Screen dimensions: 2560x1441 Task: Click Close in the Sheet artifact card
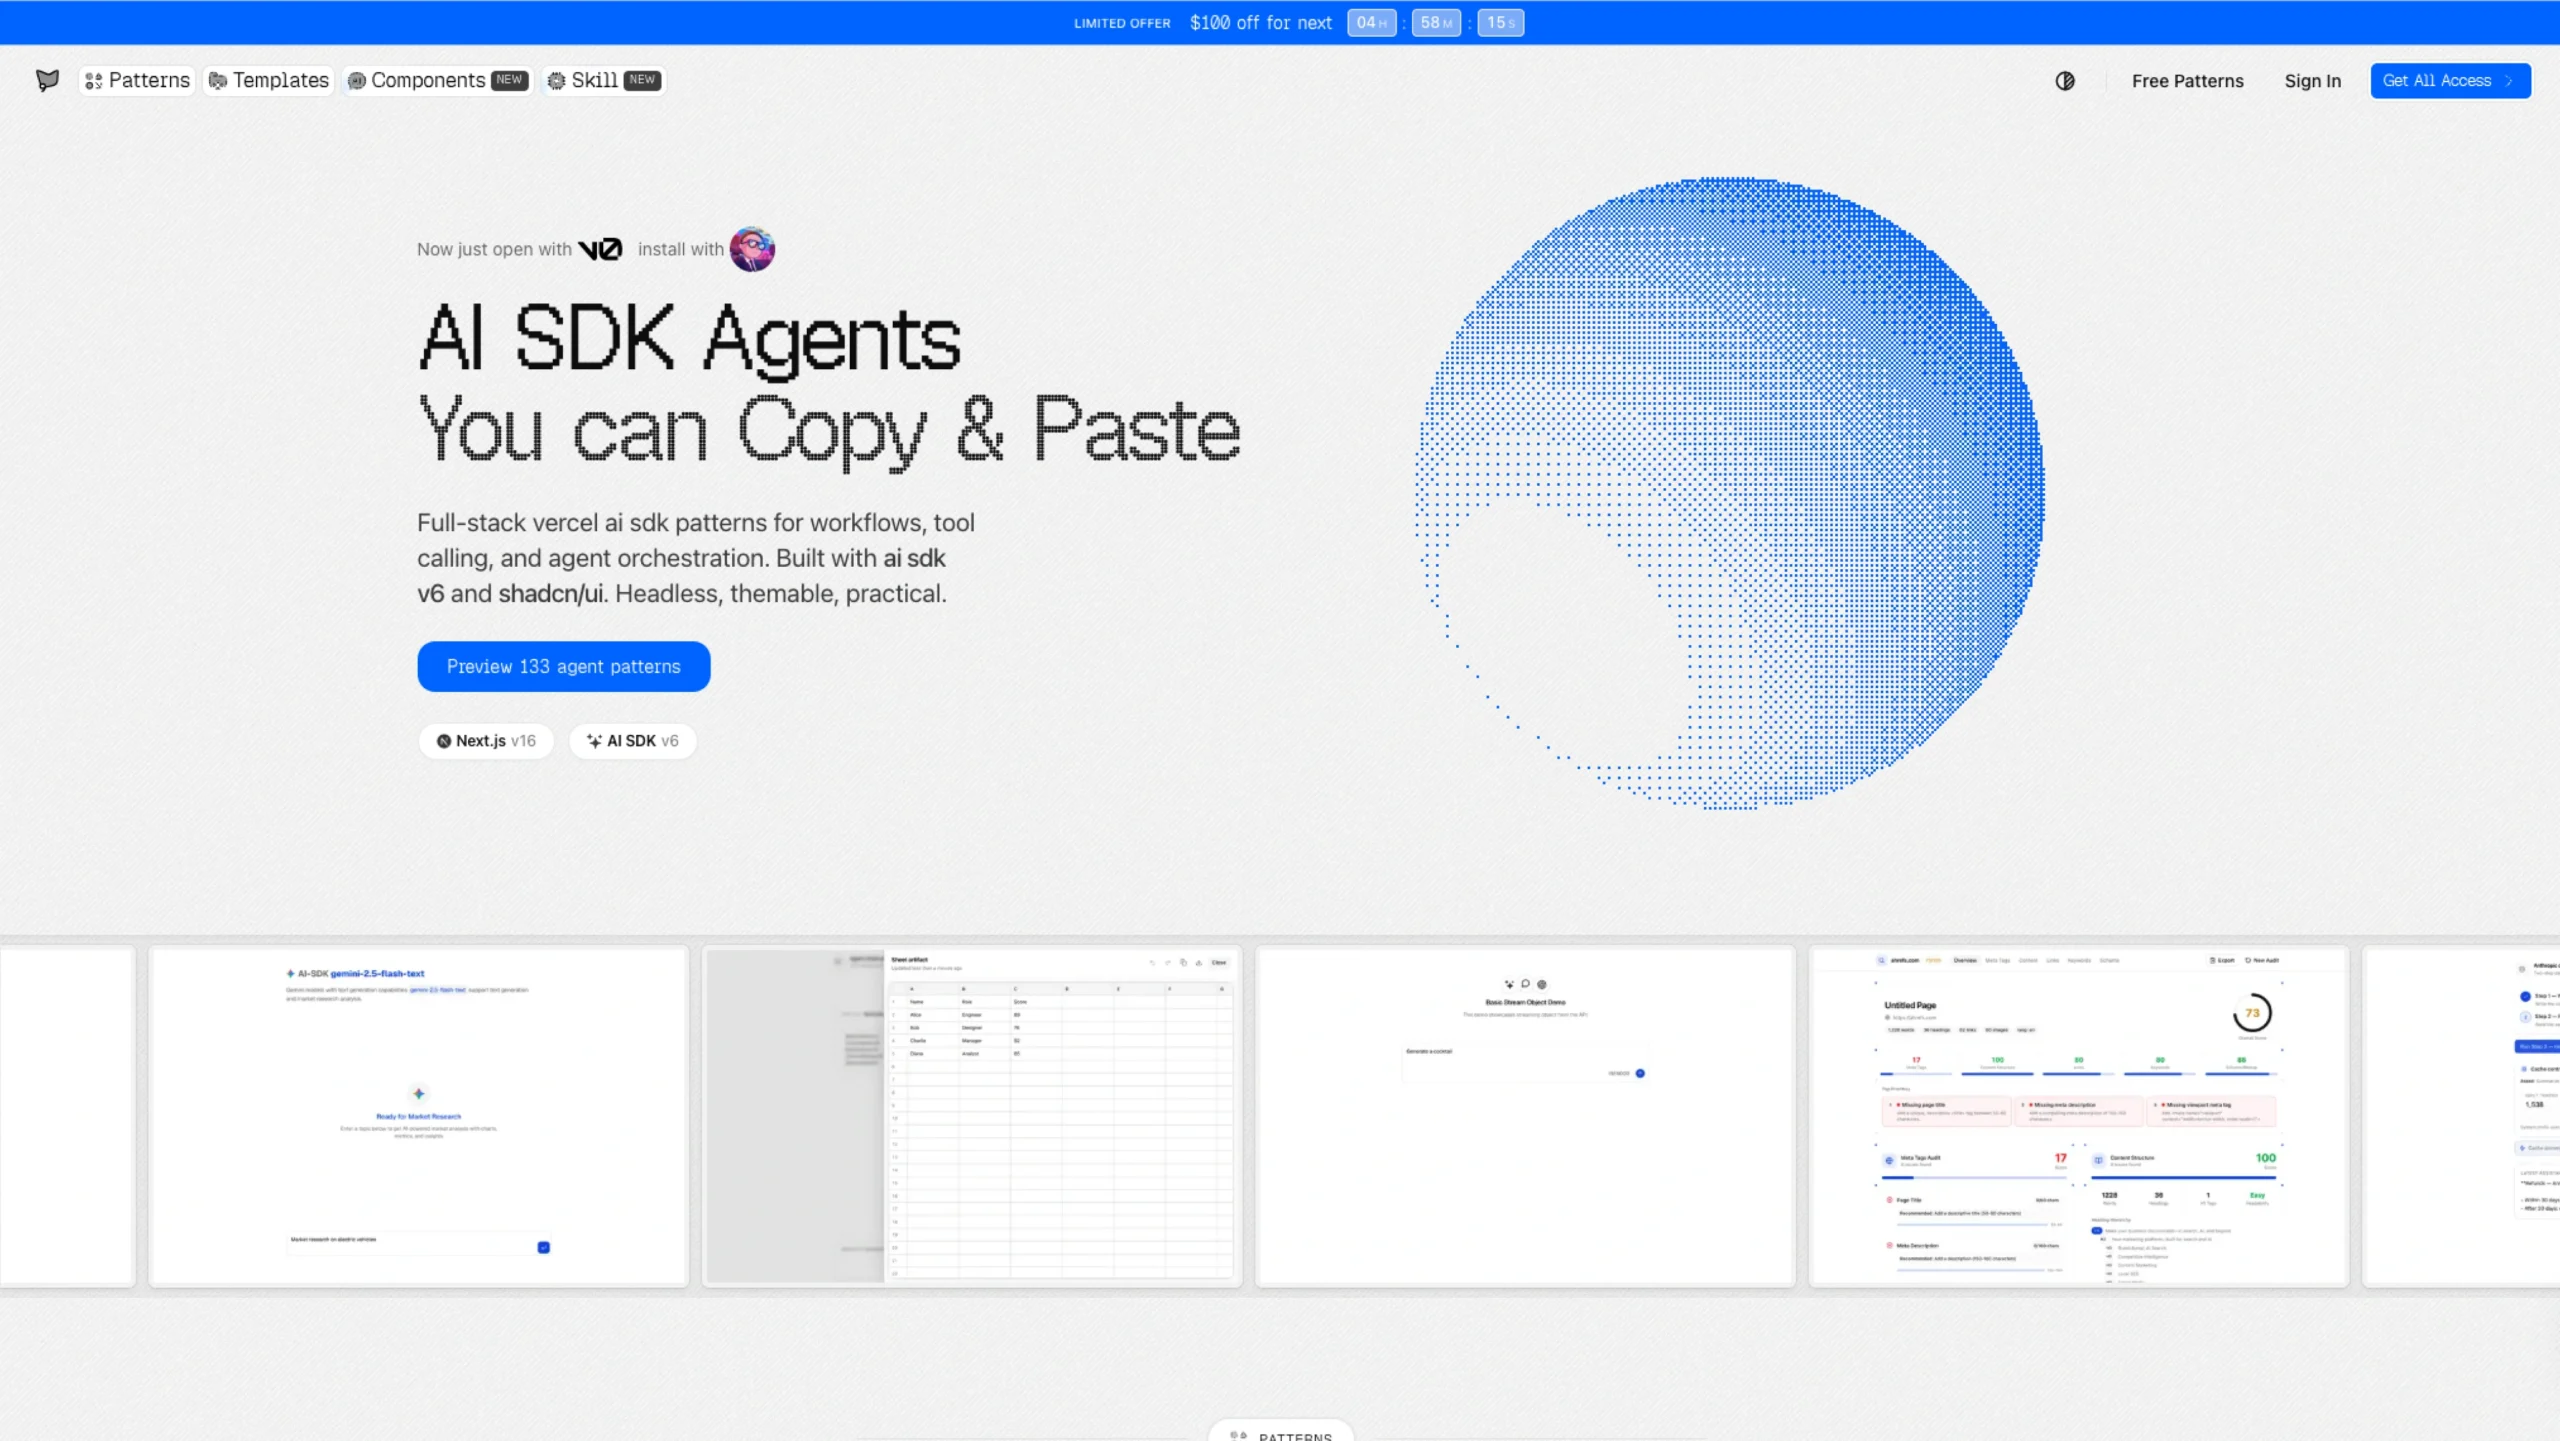pyautogui.click(x=1219, y=962)
